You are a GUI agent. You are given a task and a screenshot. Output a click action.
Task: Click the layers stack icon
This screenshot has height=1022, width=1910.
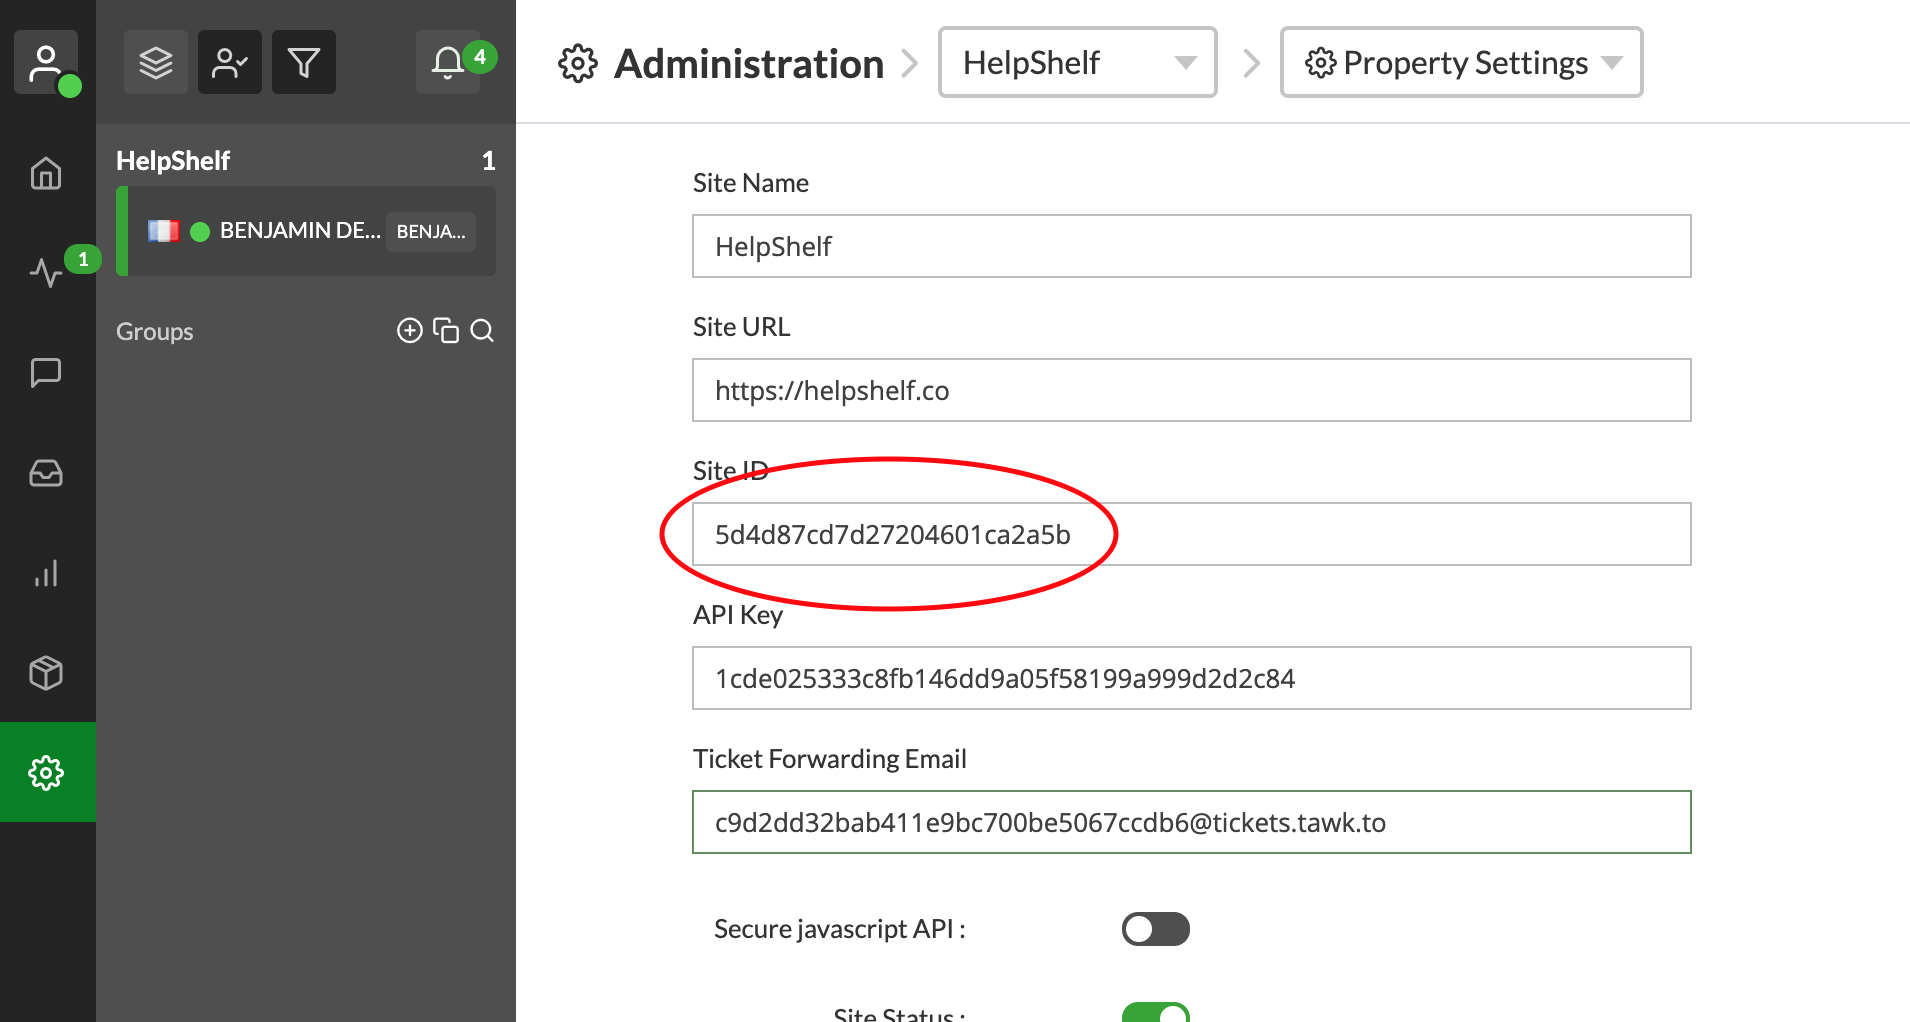coord(156,62)
